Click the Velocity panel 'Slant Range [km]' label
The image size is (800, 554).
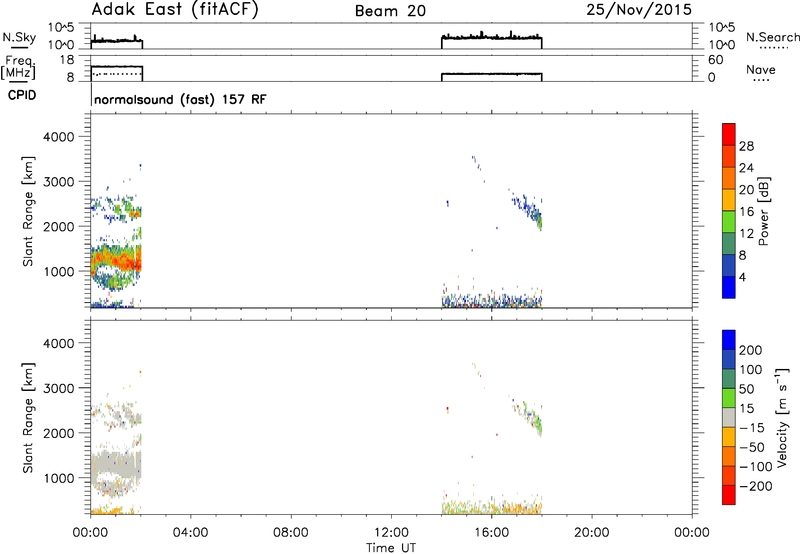(x=28, y=418)
